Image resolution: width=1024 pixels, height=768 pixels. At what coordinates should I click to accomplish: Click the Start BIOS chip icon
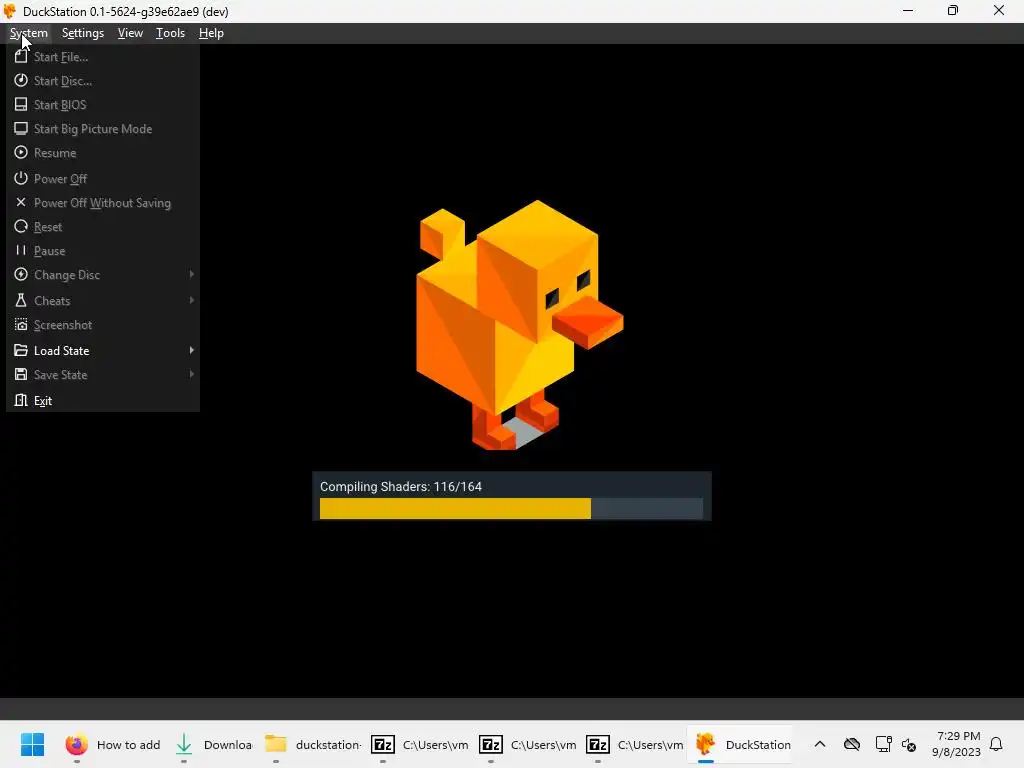click(21, 104)
